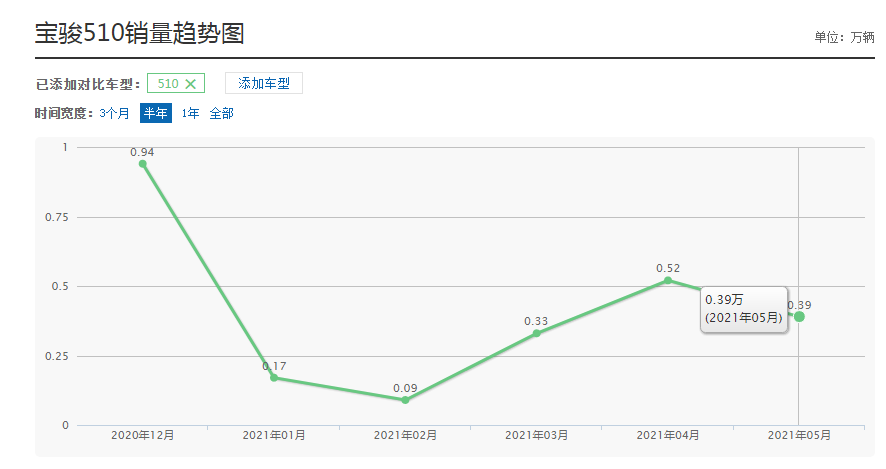Remove the 510 comparison model with X icon
Image resolution: width=886 pixels, height=469 pixels.
190,84
